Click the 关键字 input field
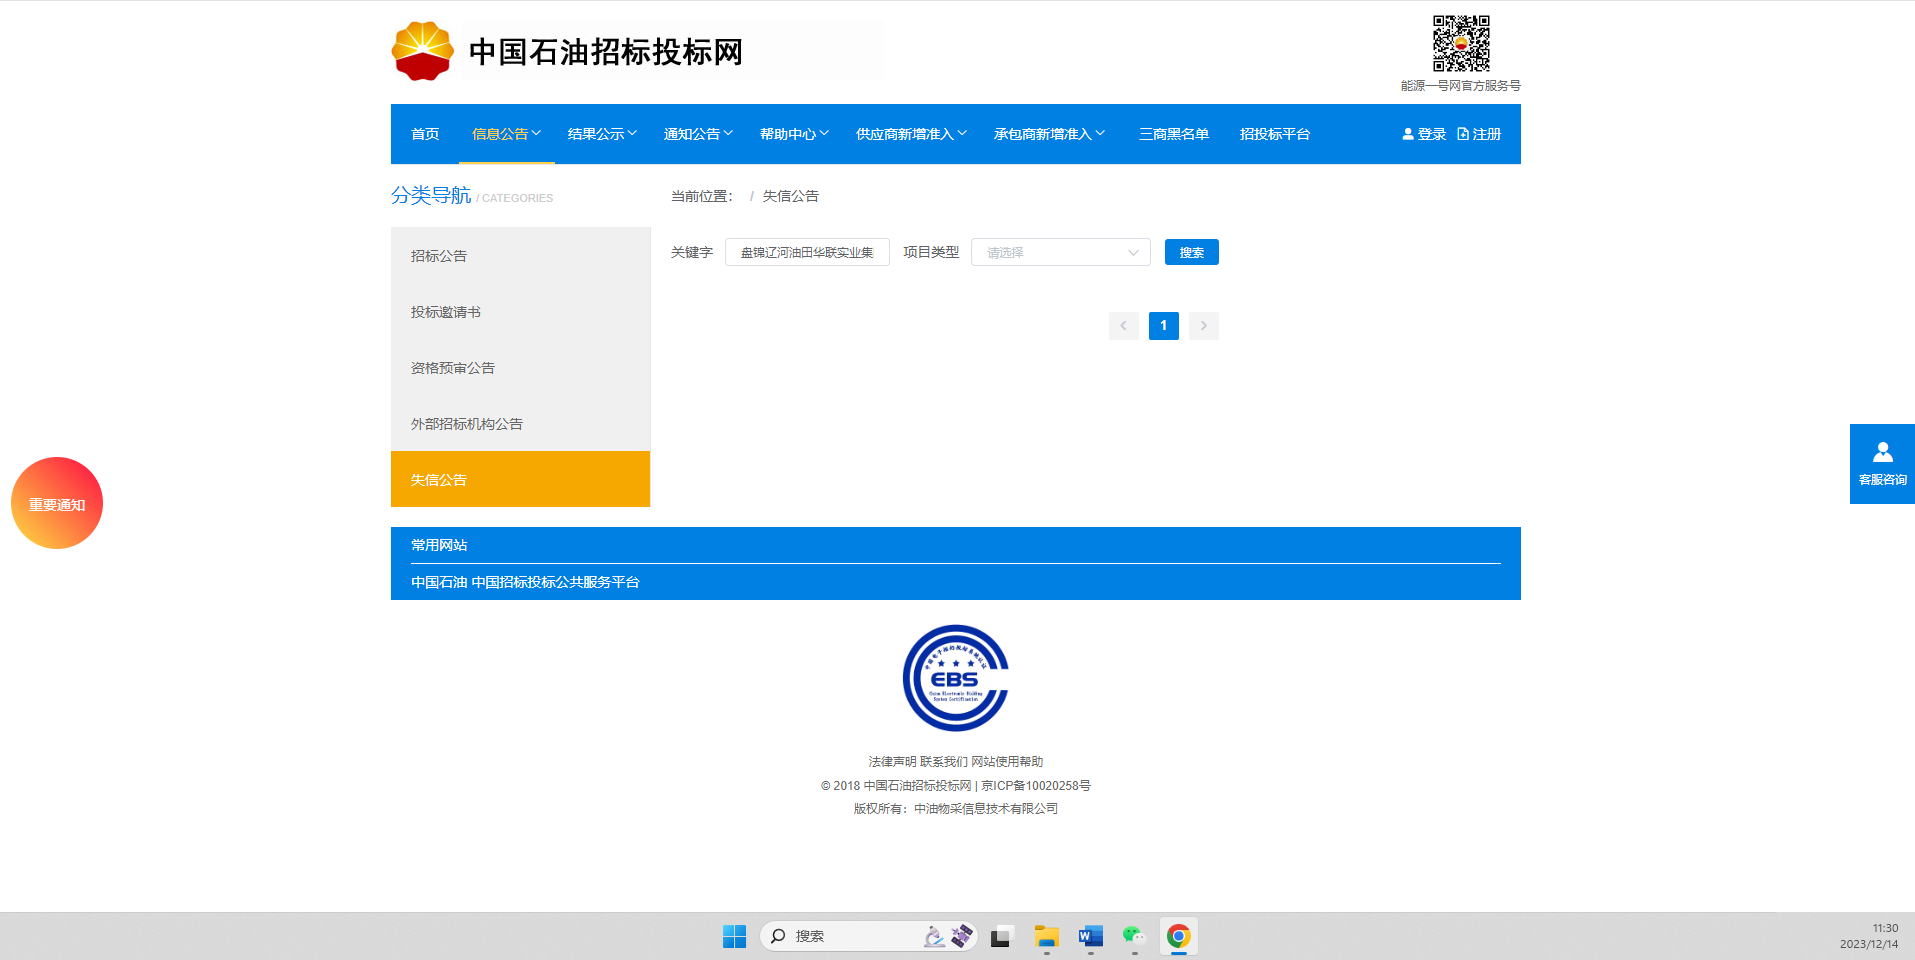1915x960 pixels. click(807, 252)
